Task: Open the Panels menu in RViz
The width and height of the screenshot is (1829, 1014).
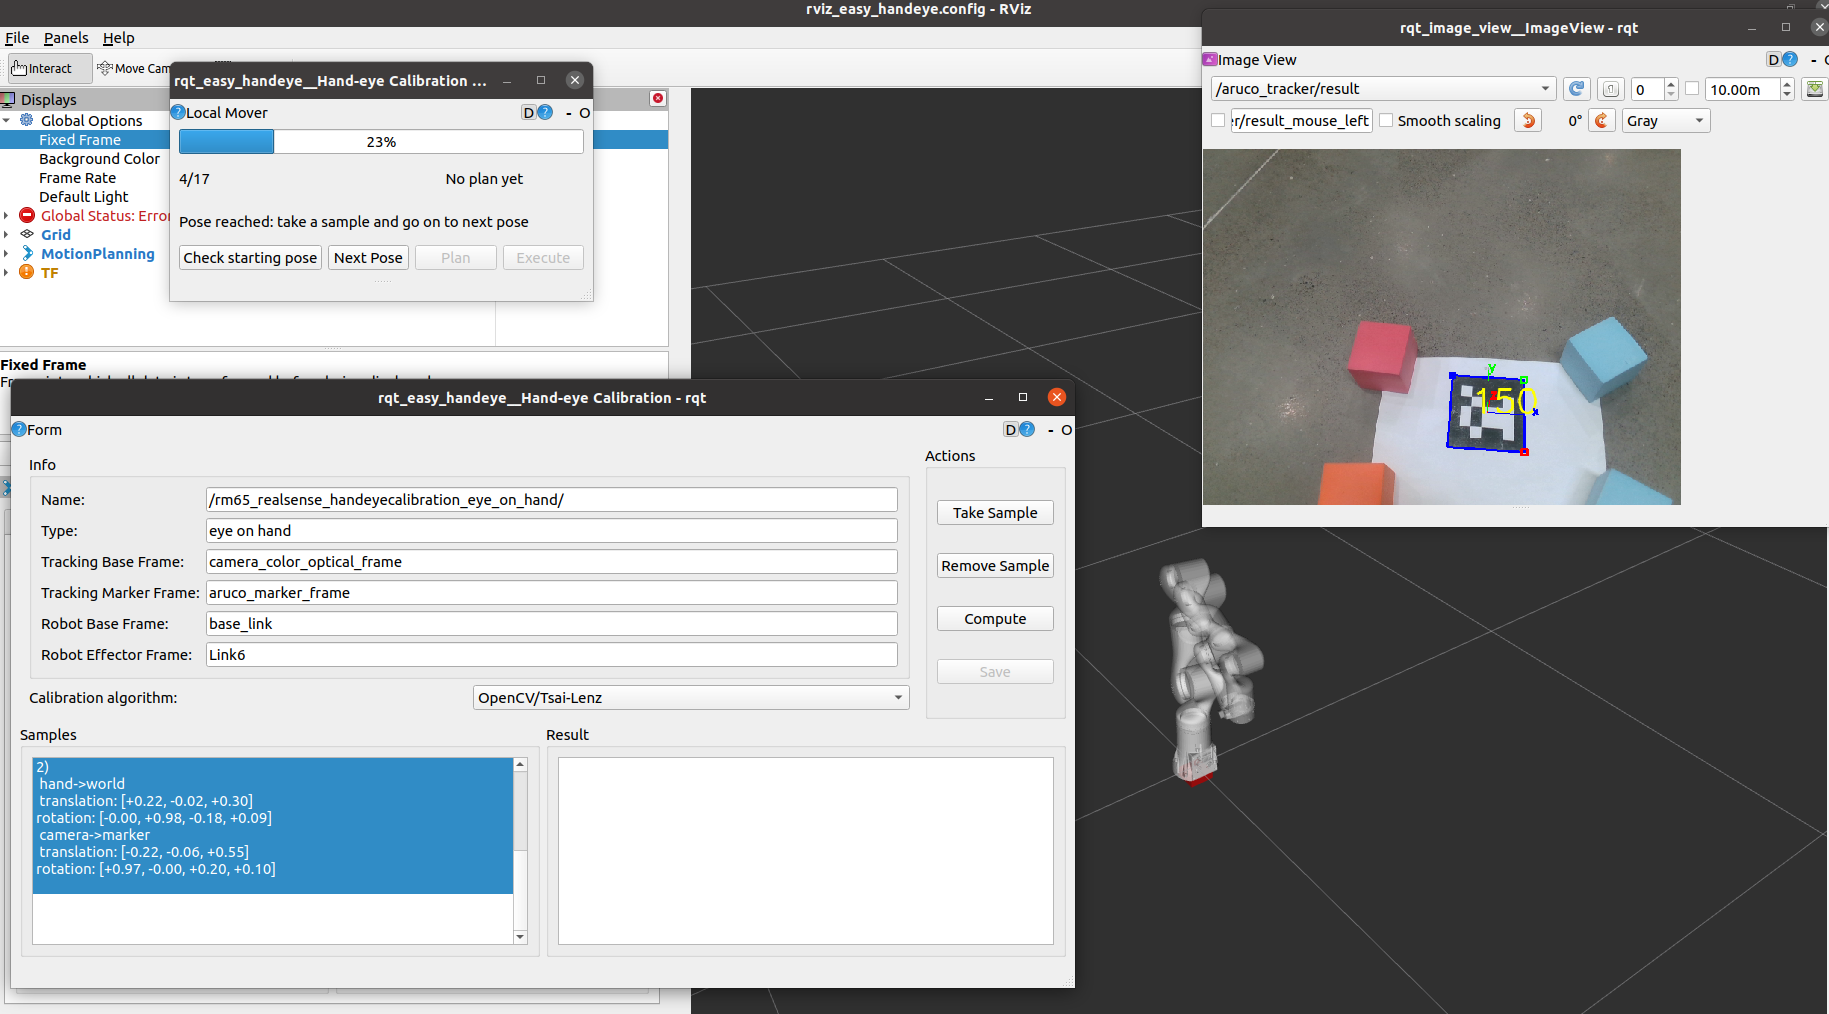Action: click(66, 38)
